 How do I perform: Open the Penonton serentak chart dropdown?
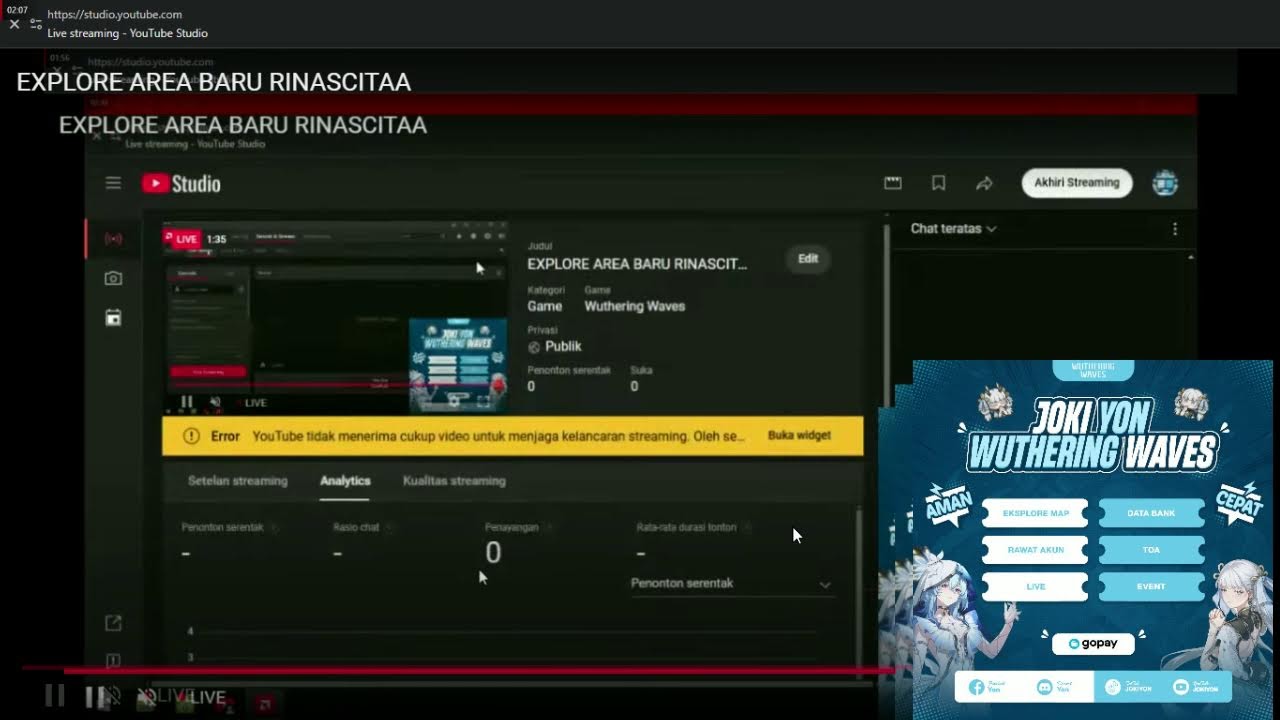(732, 583)
